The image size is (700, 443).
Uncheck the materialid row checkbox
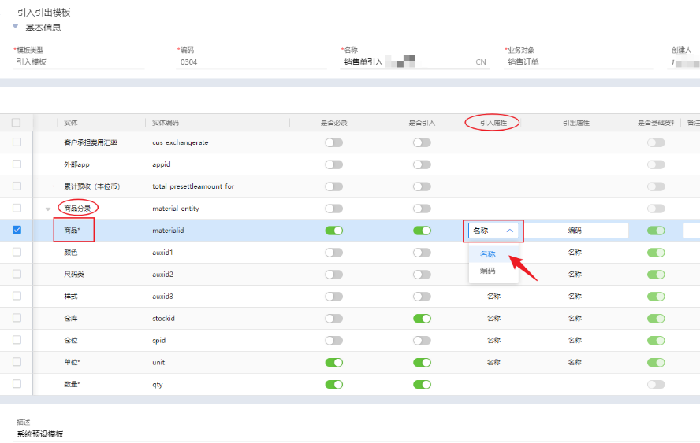point(16,230)
